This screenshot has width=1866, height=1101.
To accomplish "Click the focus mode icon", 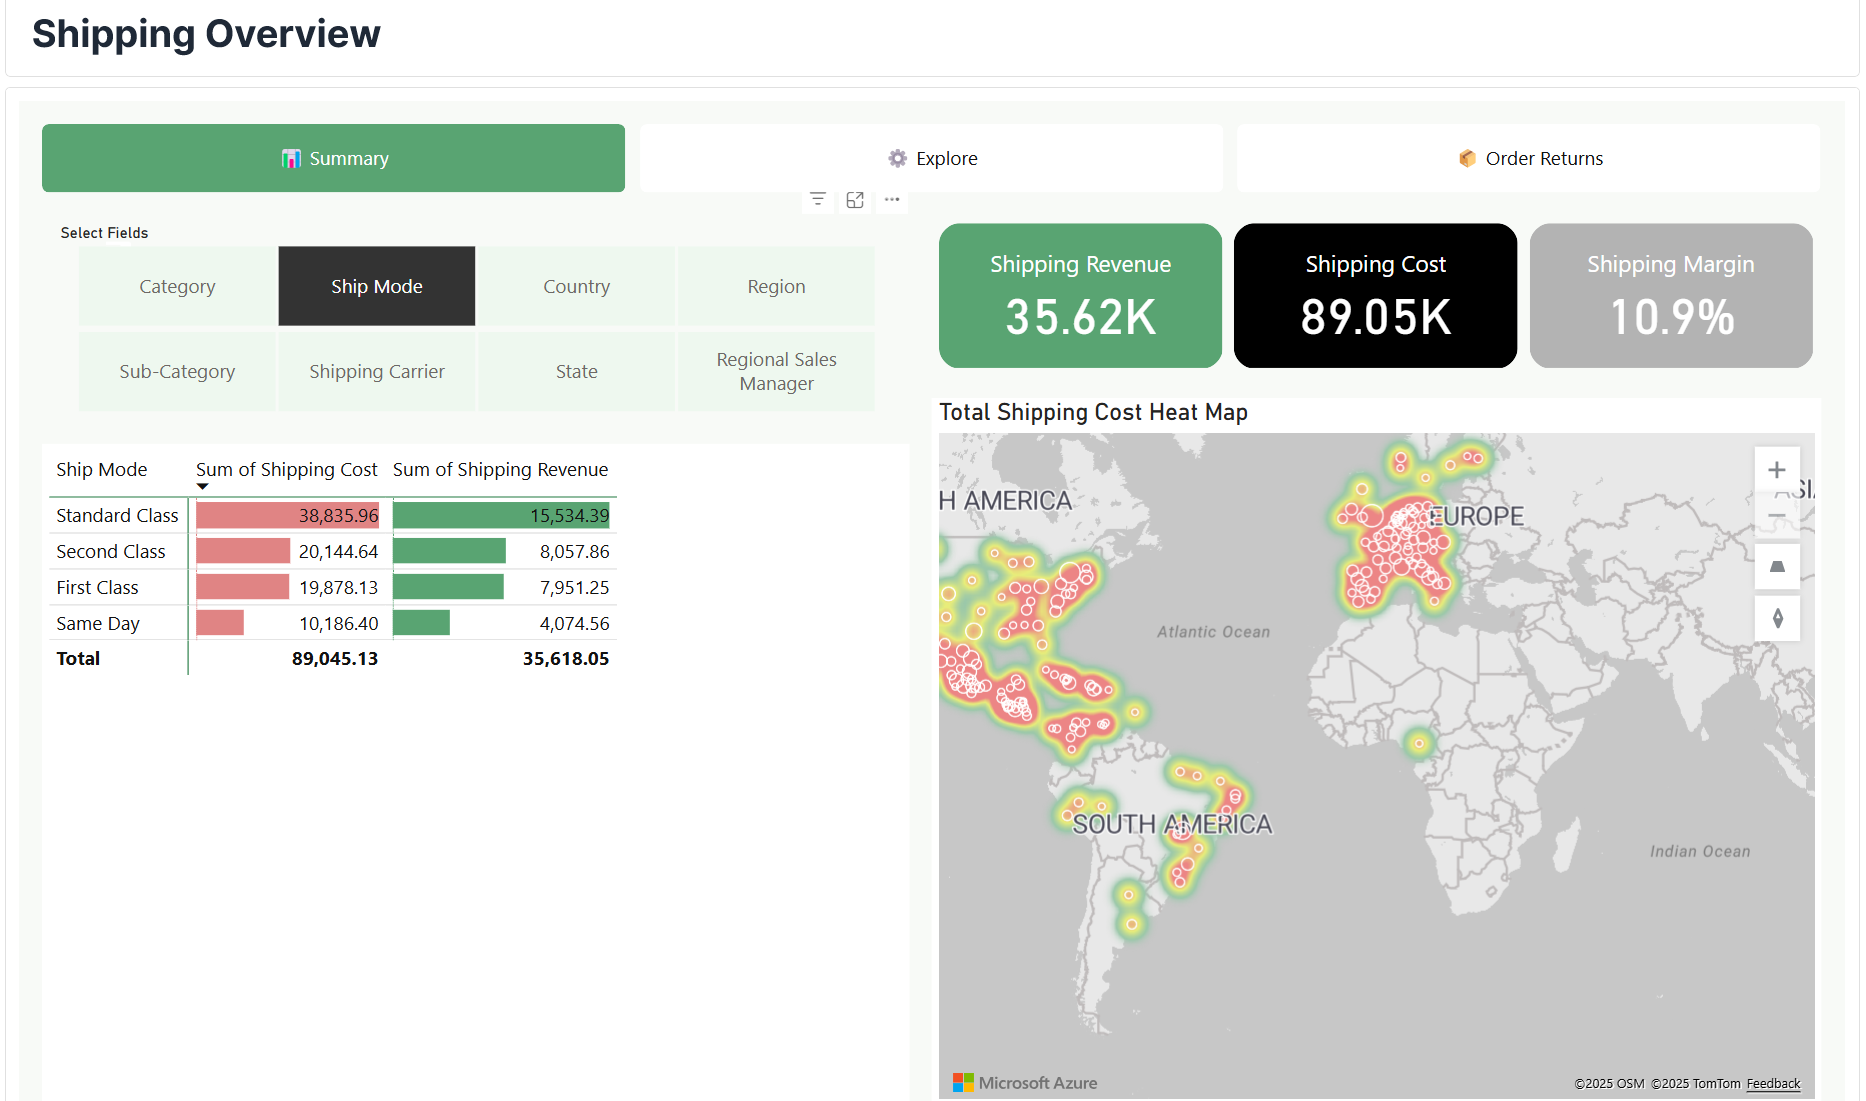I will 855,199.
